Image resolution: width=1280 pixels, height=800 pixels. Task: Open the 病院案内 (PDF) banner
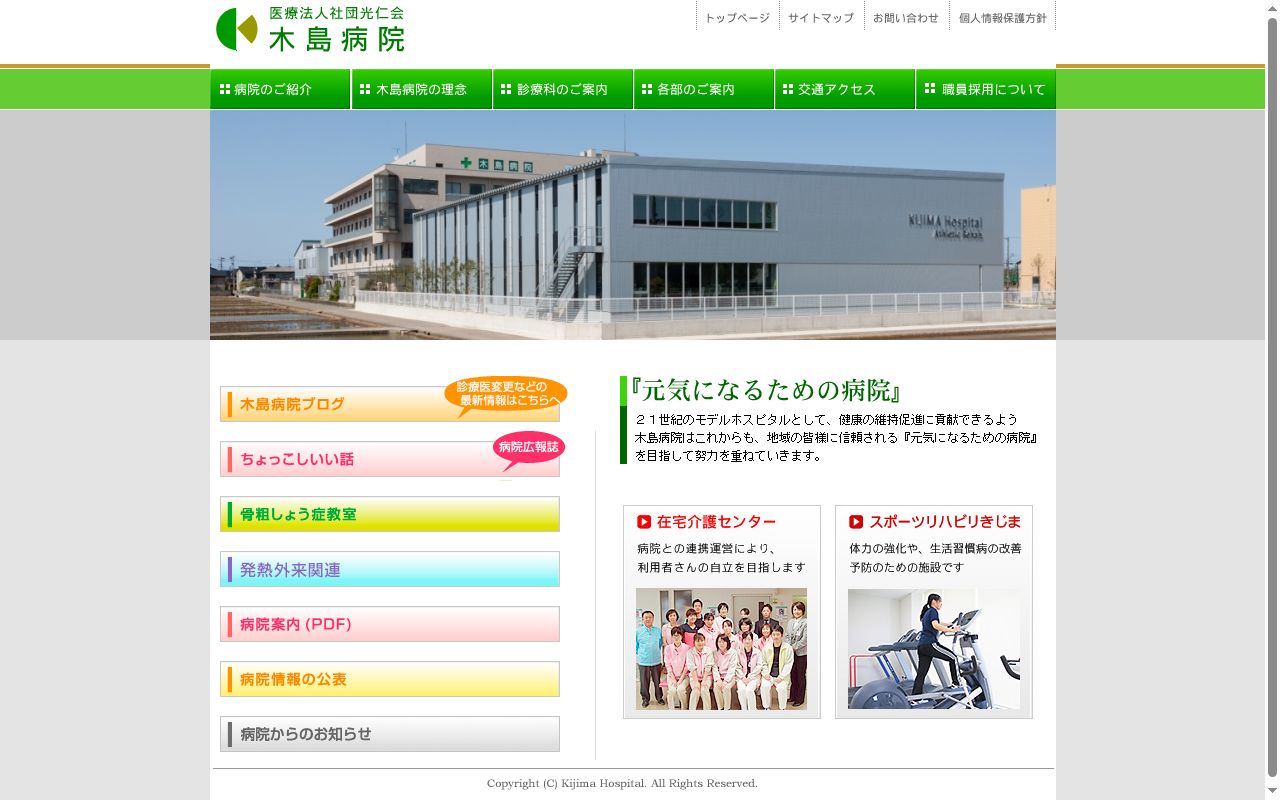pyautogui.click(x=390, y=624)
